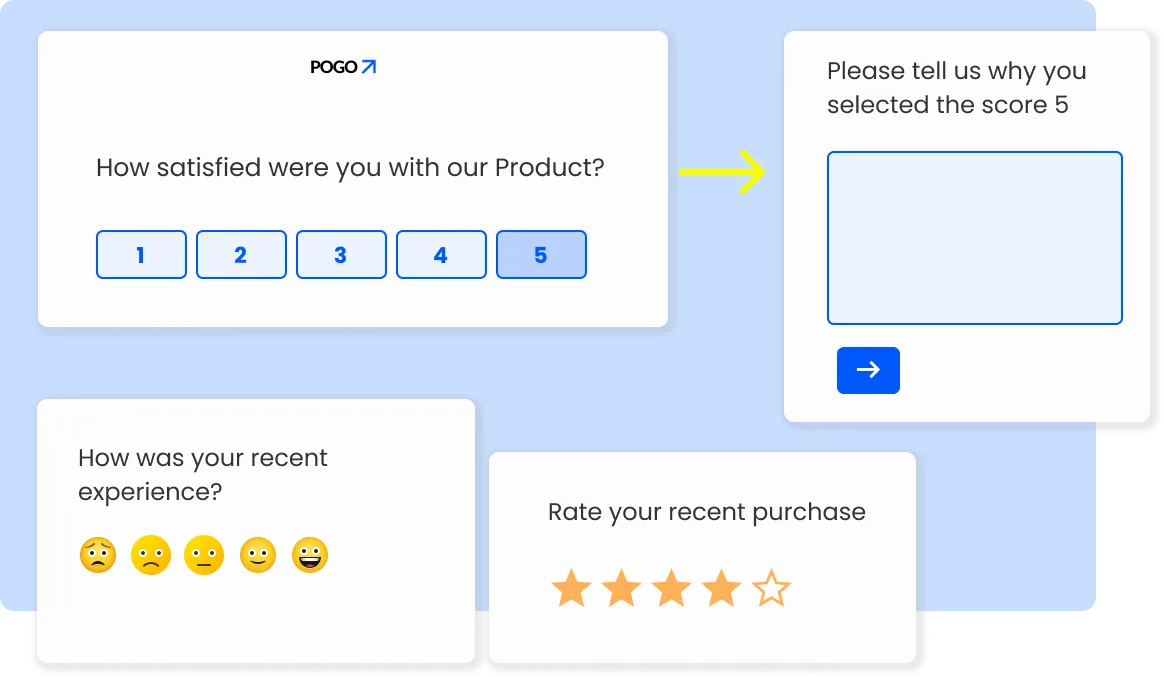
Task: Rate purchase with first star
Action: pos(572,589)
